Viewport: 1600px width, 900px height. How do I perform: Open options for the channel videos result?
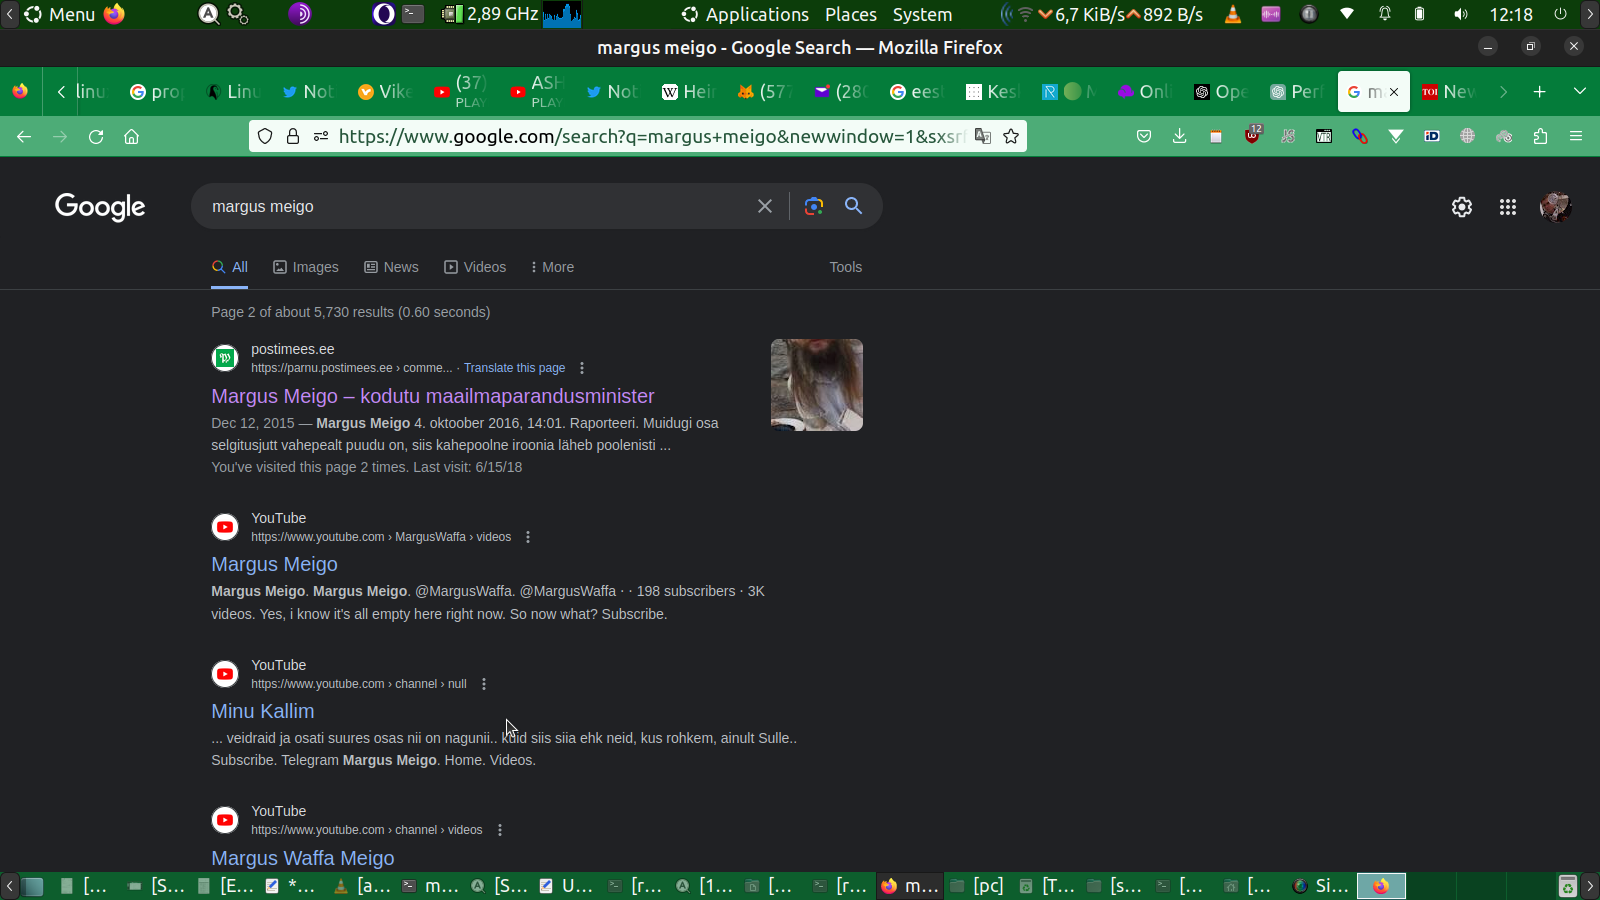point(500,830)
